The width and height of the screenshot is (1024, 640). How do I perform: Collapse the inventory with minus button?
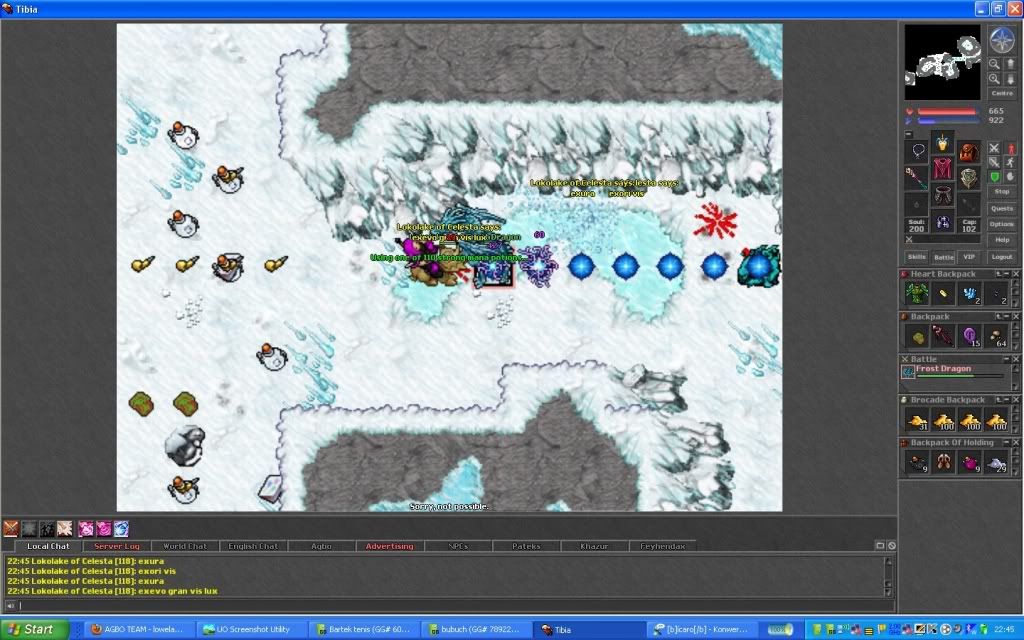[908, 134]
